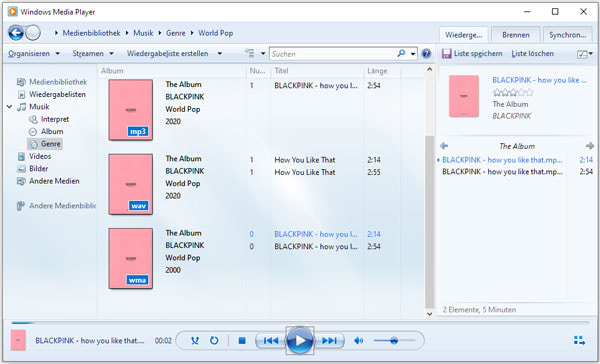Viewport: 600px width, 364px height.
Task: Click Liste speichern
Action: tap(472, 54)
